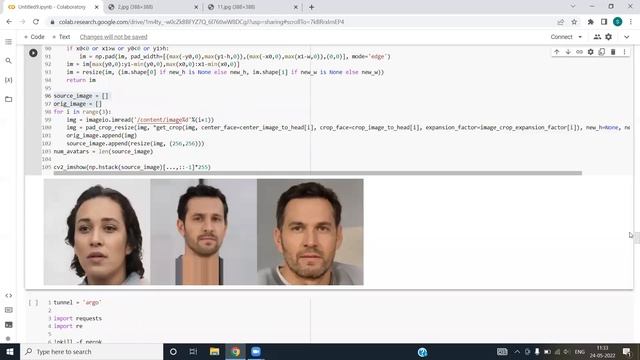Mirror cell in tab icon

(x=602, y=52)
